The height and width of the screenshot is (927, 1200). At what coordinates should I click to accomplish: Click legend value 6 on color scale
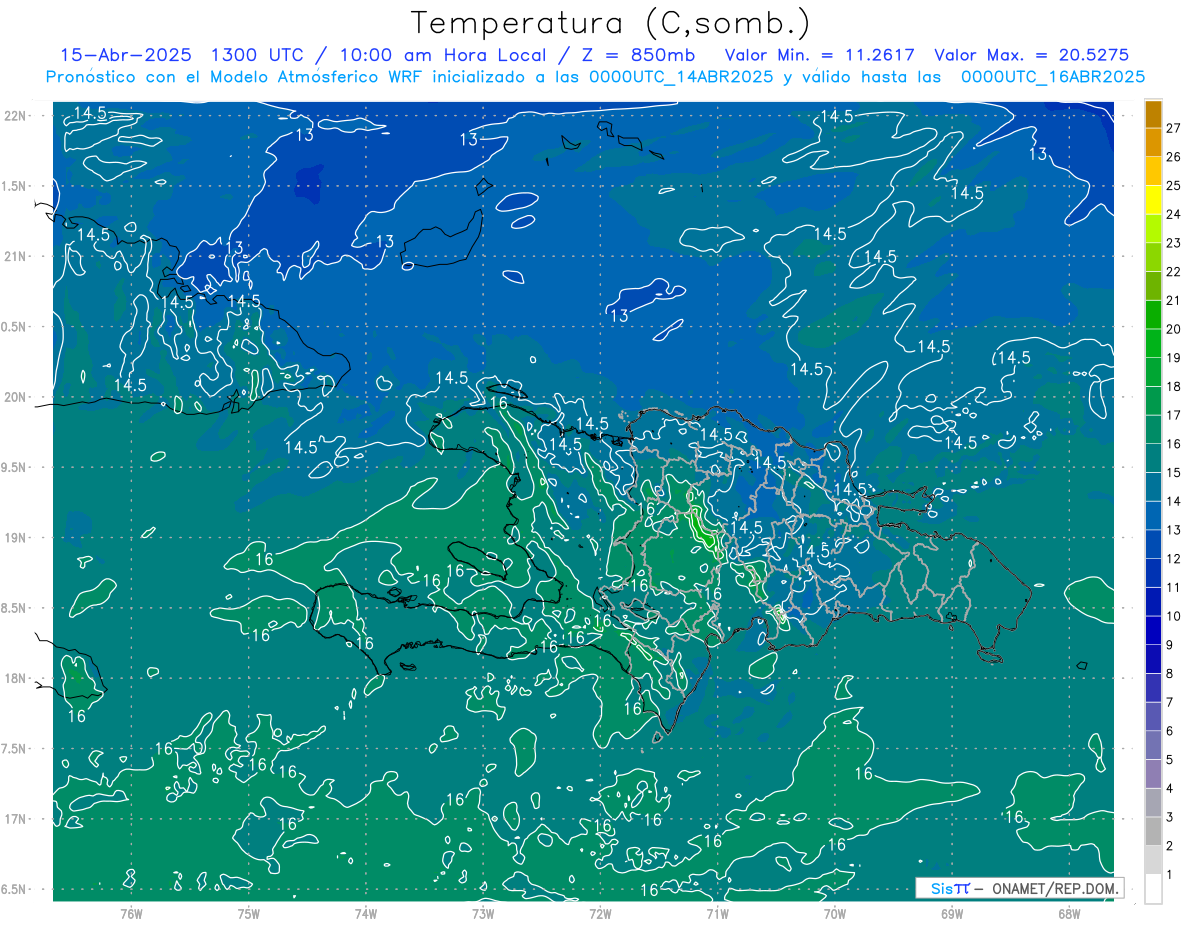(1170, 731)
